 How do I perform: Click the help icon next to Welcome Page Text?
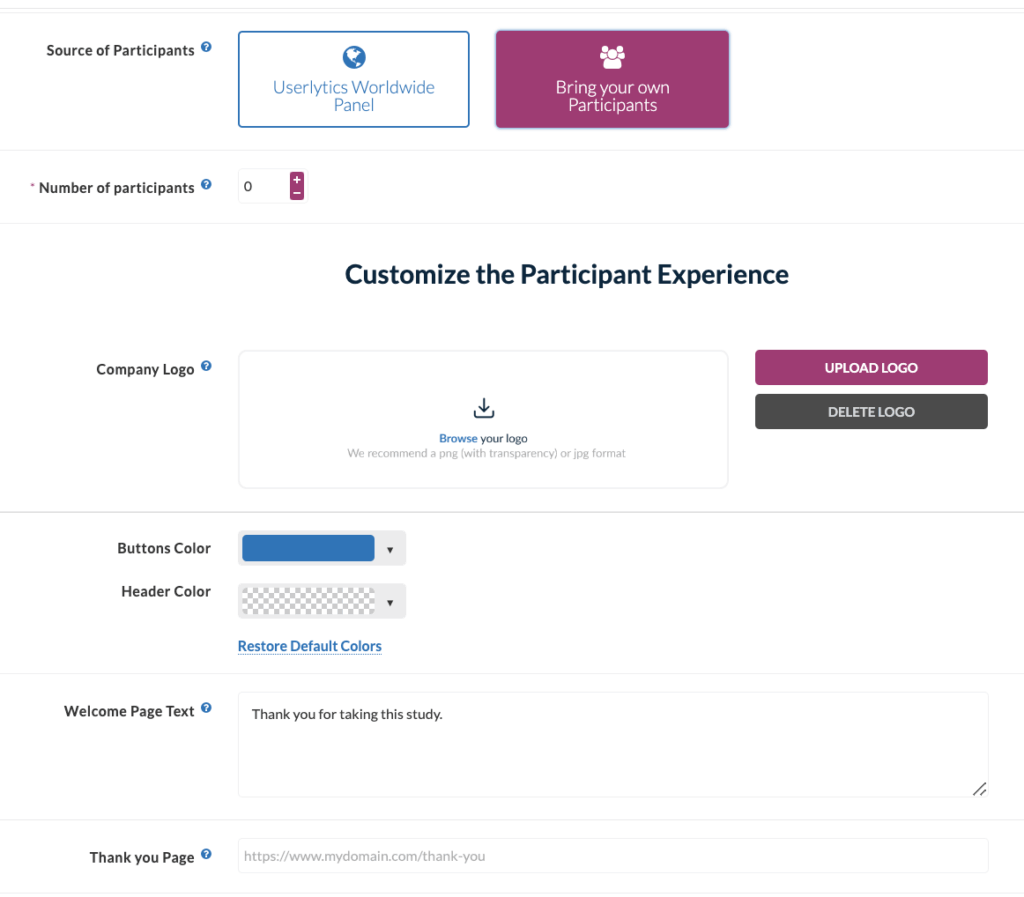click(206, 705)
